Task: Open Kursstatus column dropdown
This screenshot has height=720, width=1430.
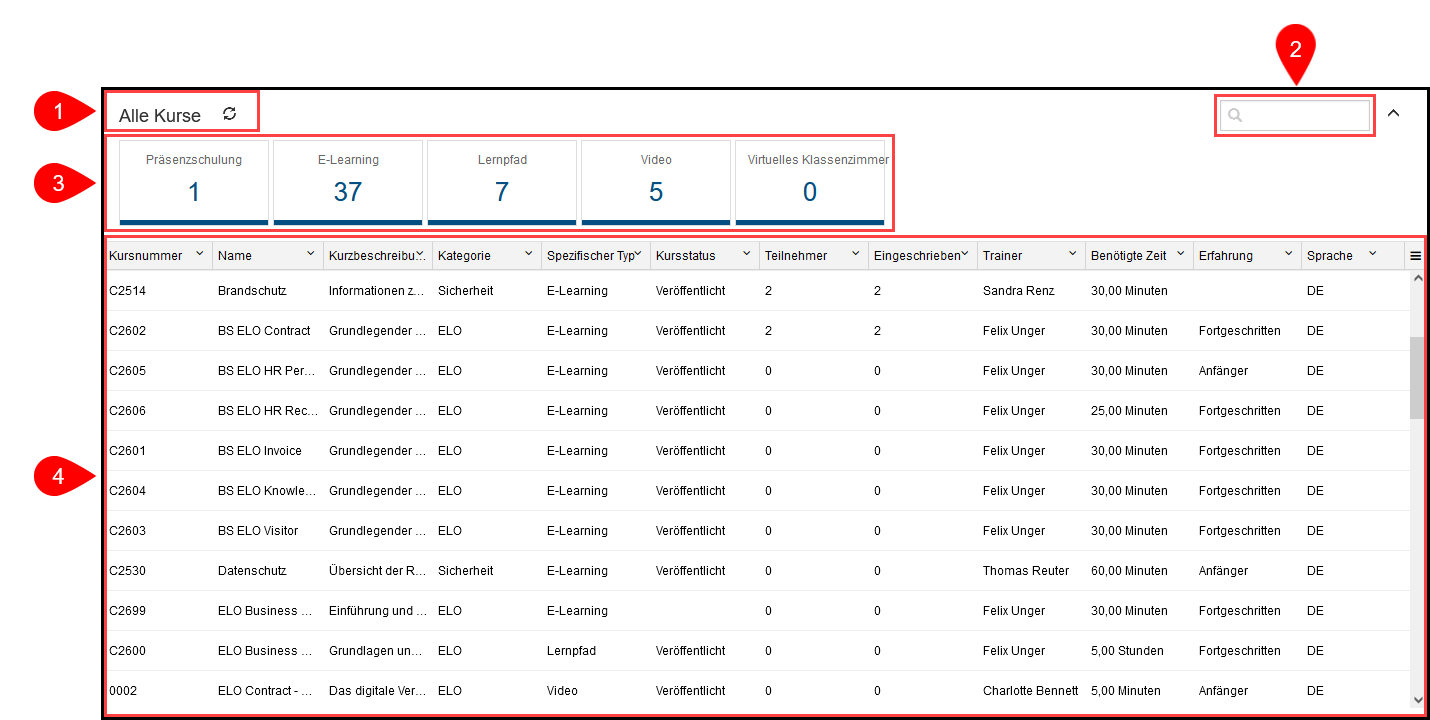Action: click(x=746, y=254)
